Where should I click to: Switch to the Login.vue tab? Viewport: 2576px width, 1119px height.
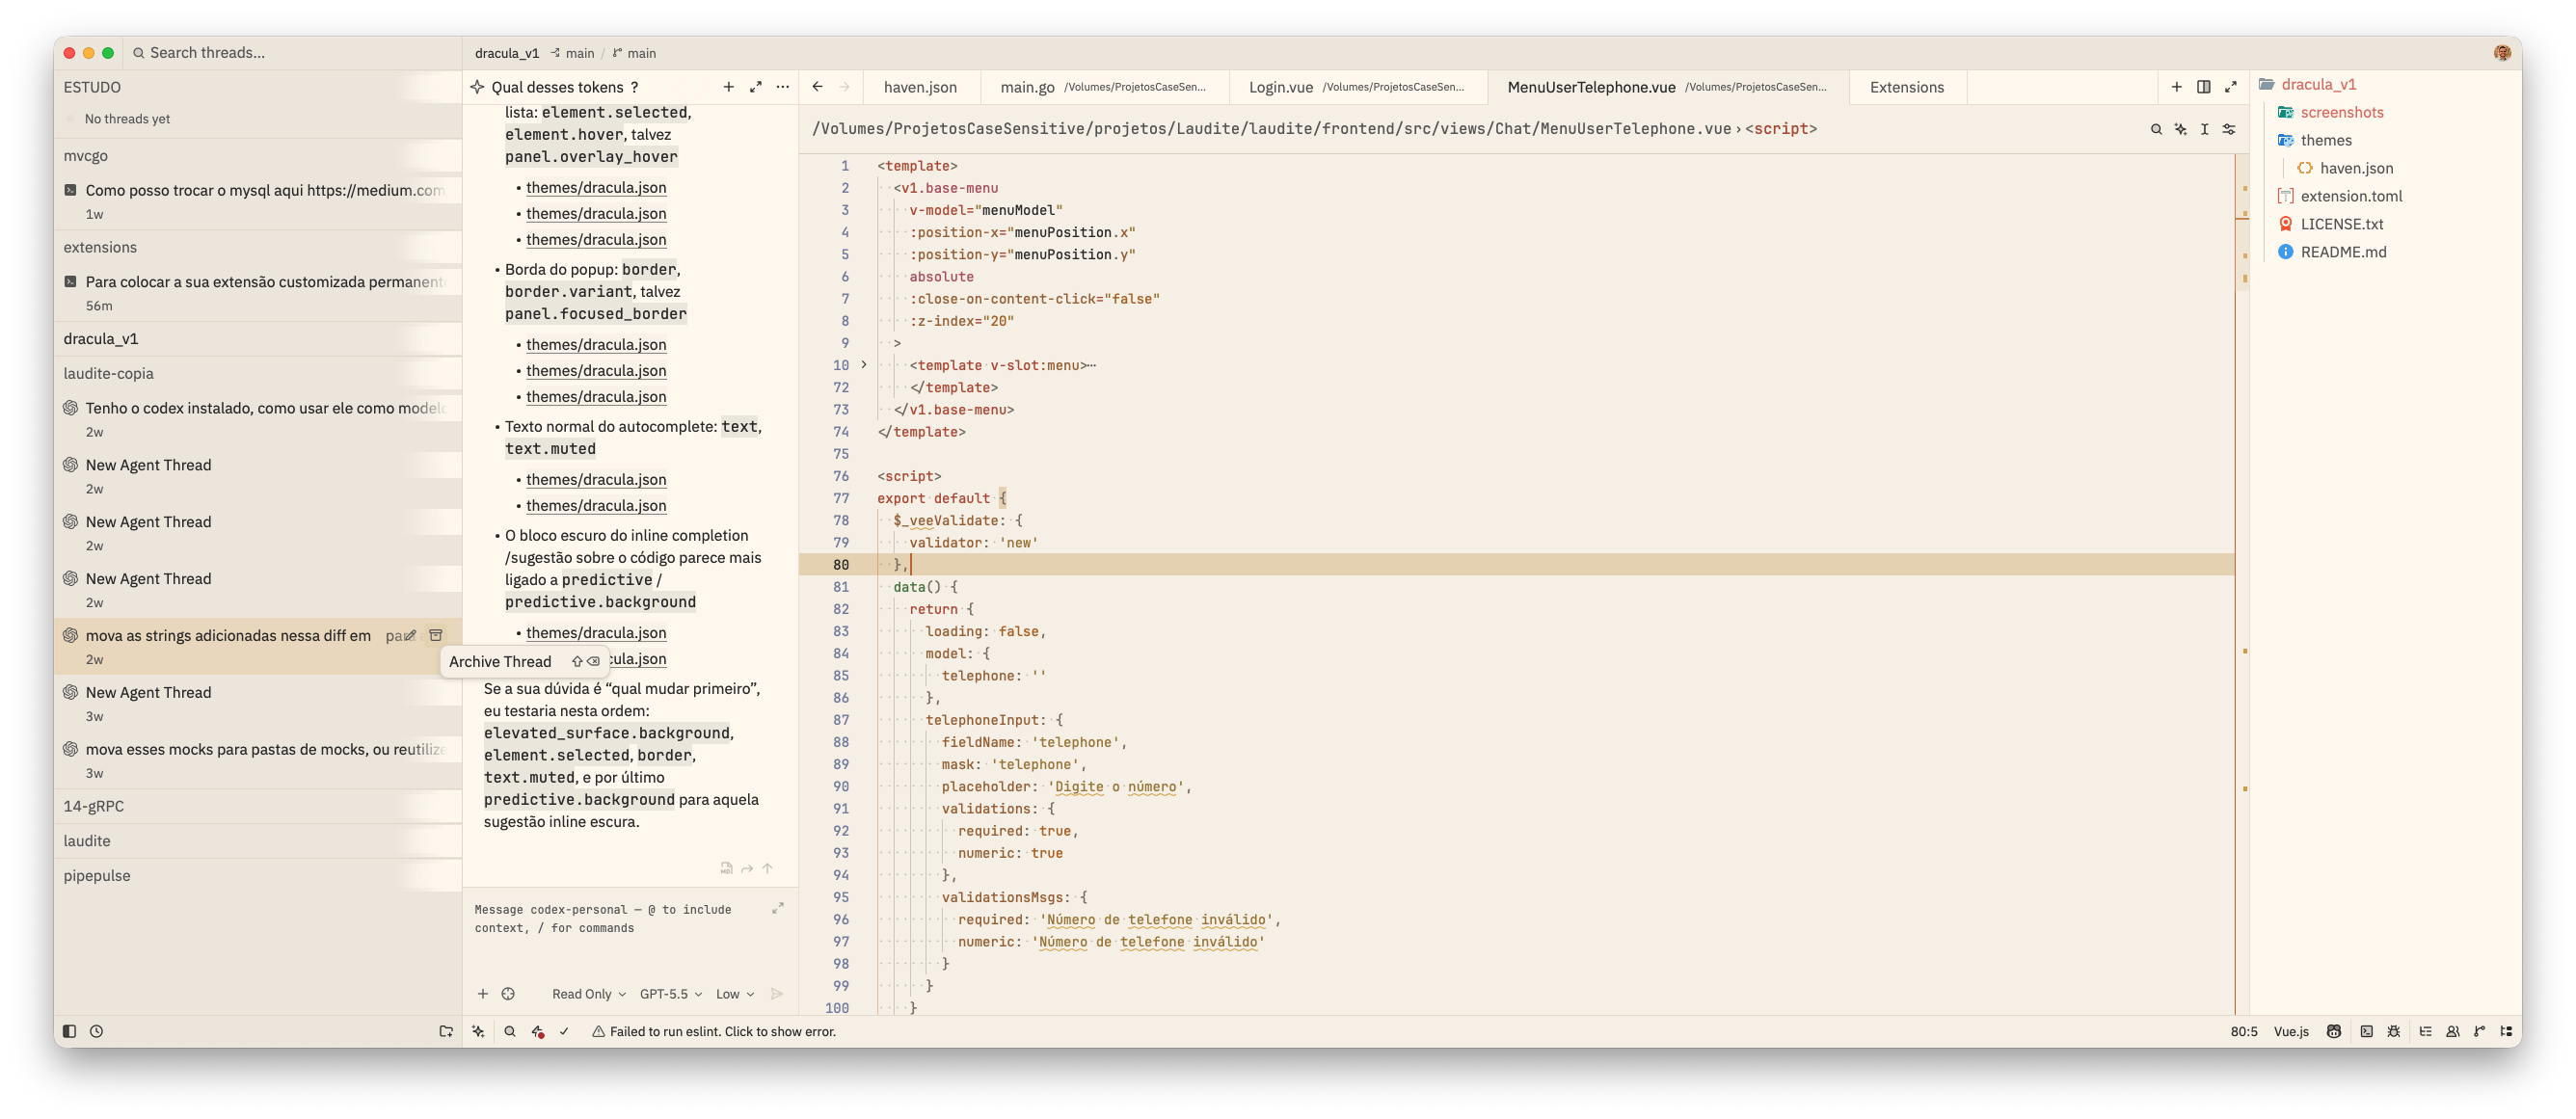pyautogui.click(x=1356, y=87)
